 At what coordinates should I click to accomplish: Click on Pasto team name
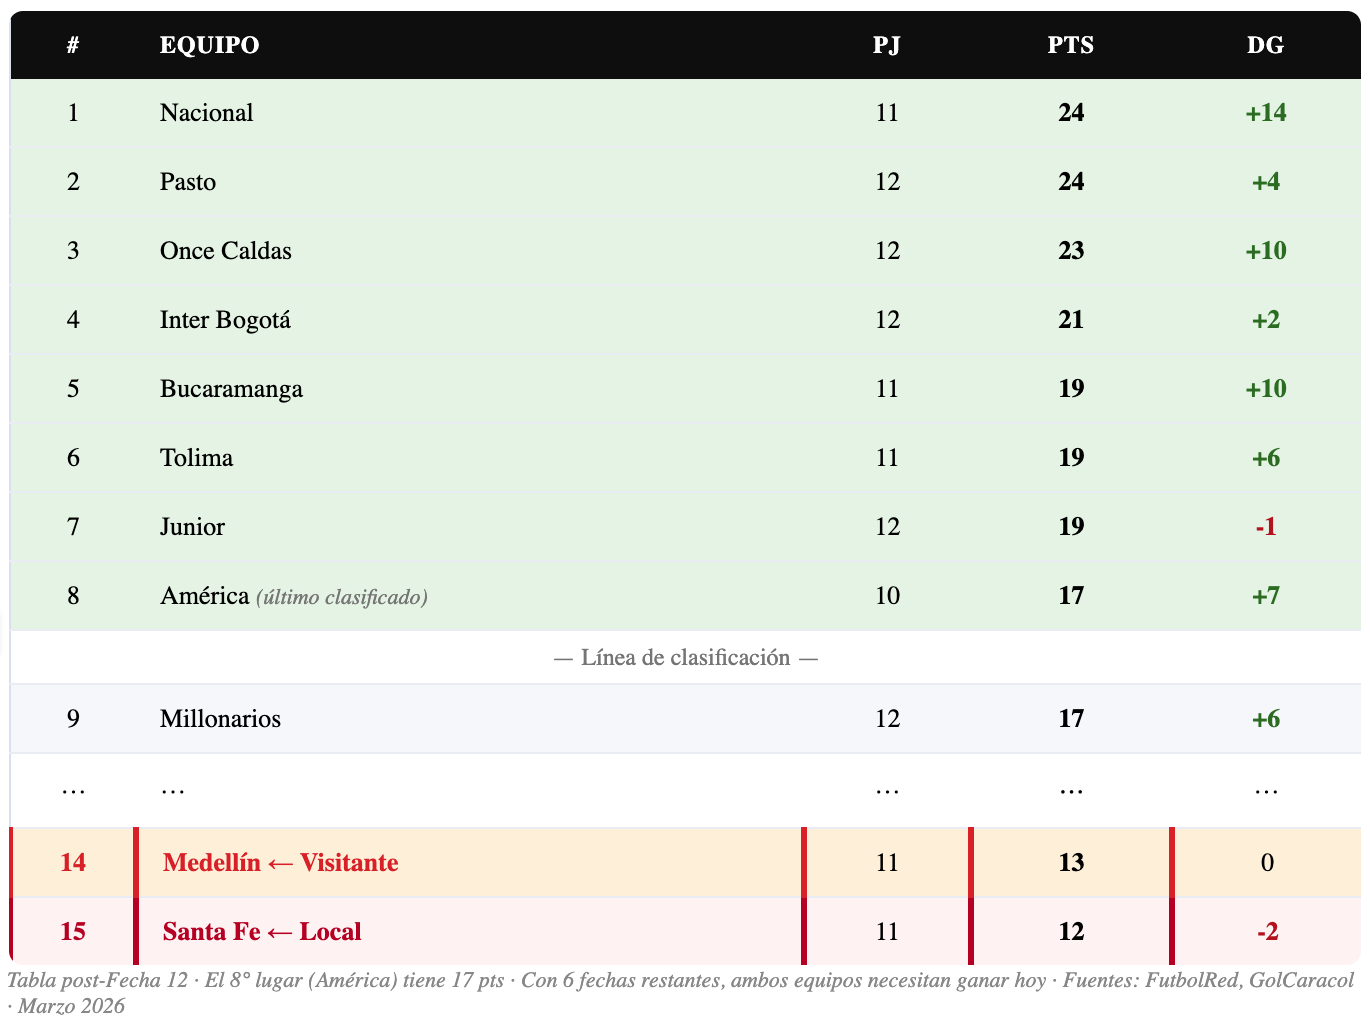tap(188, 182)
